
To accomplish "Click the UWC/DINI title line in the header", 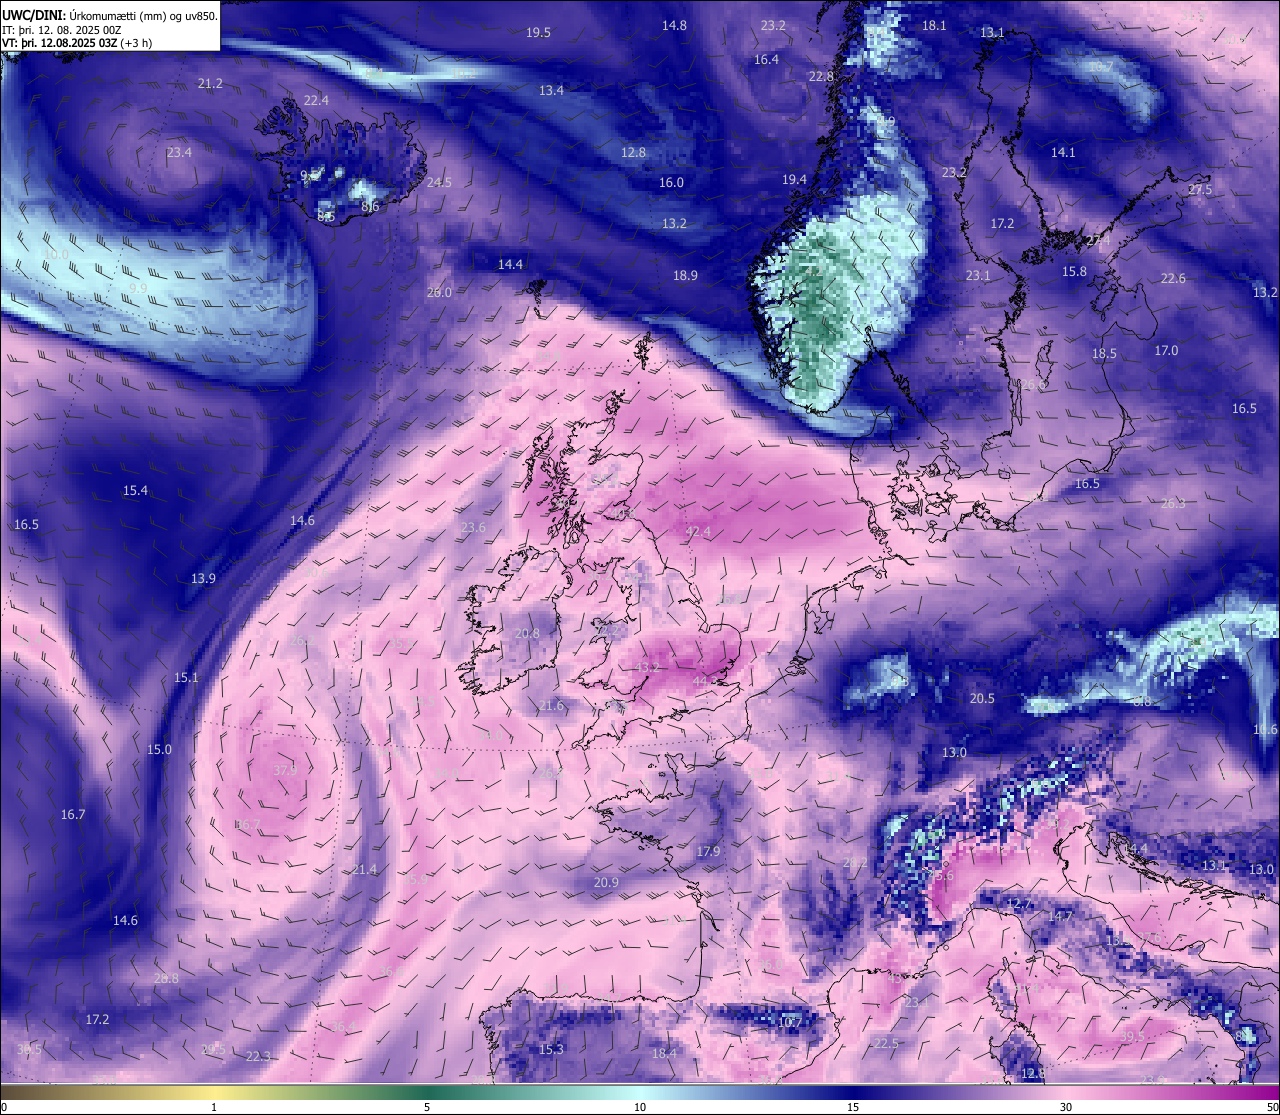I will tap(110, 15).
